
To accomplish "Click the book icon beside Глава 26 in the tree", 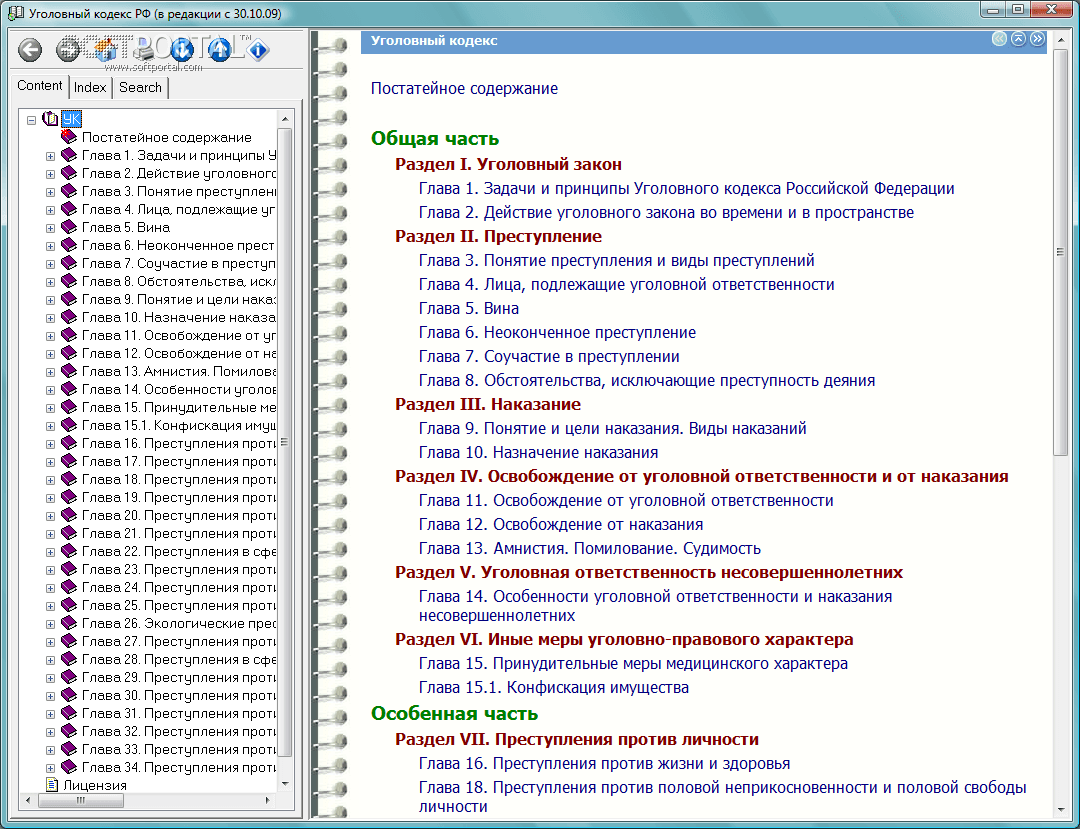I will click(x=69, y=622).
